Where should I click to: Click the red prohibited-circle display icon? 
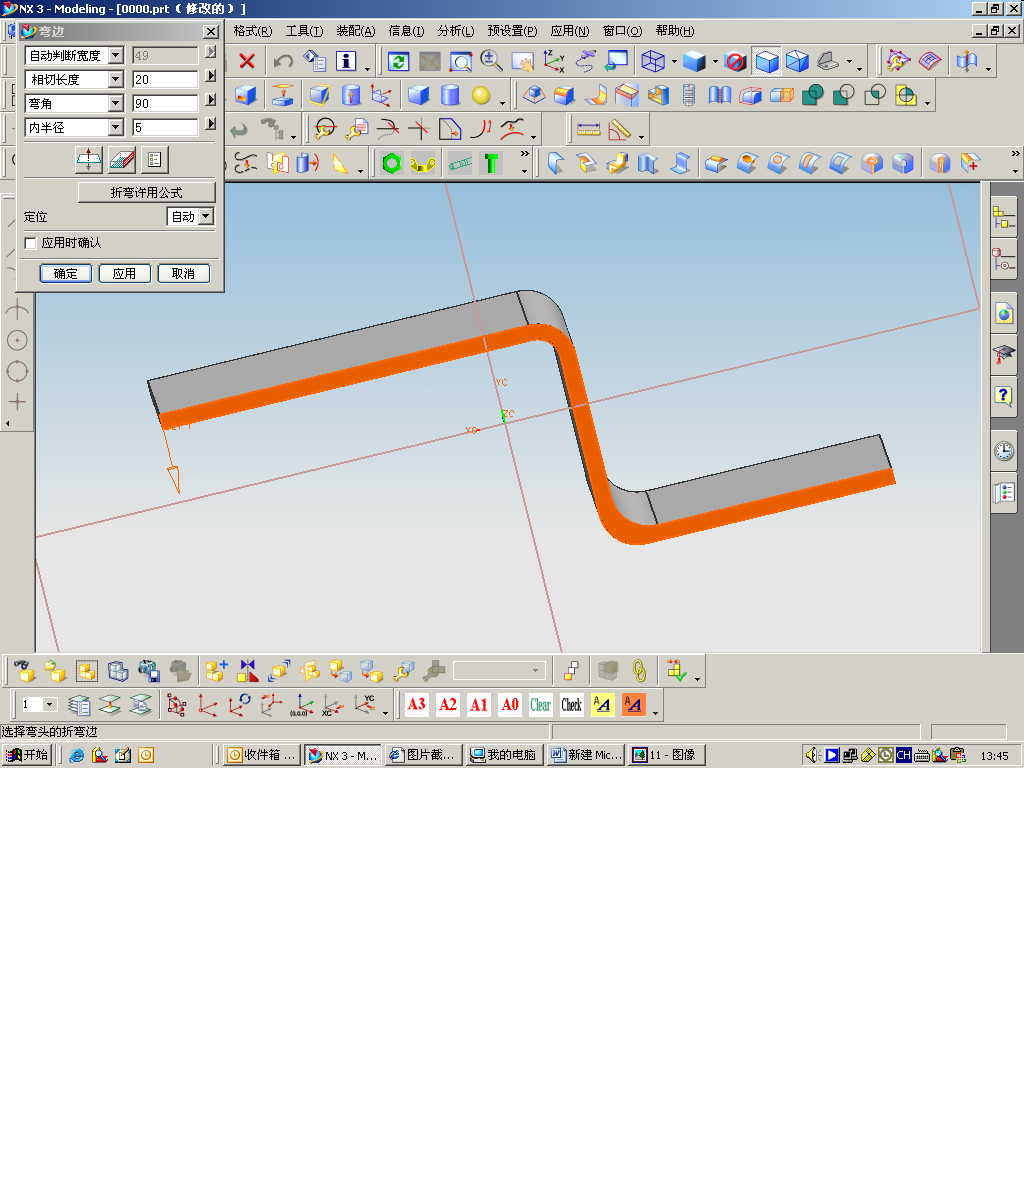736,61
